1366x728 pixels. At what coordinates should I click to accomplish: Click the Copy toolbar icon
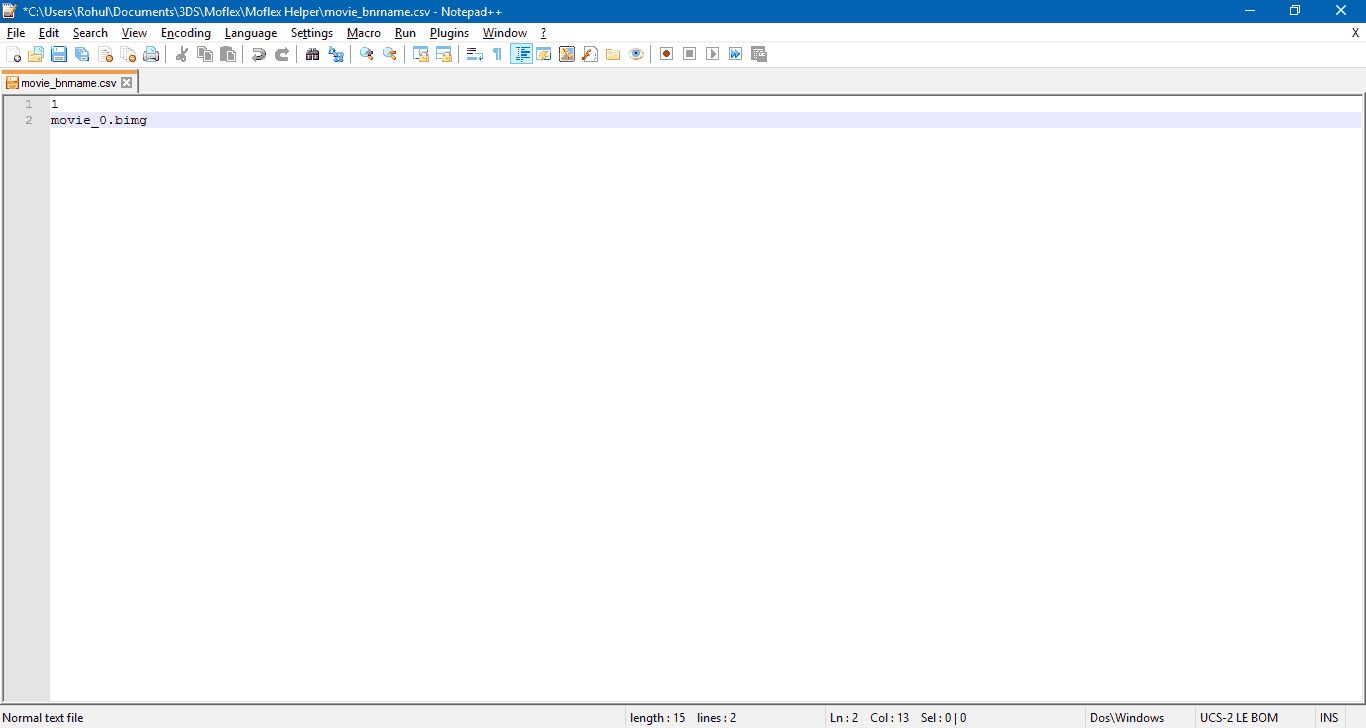click(x=205, y=54)
